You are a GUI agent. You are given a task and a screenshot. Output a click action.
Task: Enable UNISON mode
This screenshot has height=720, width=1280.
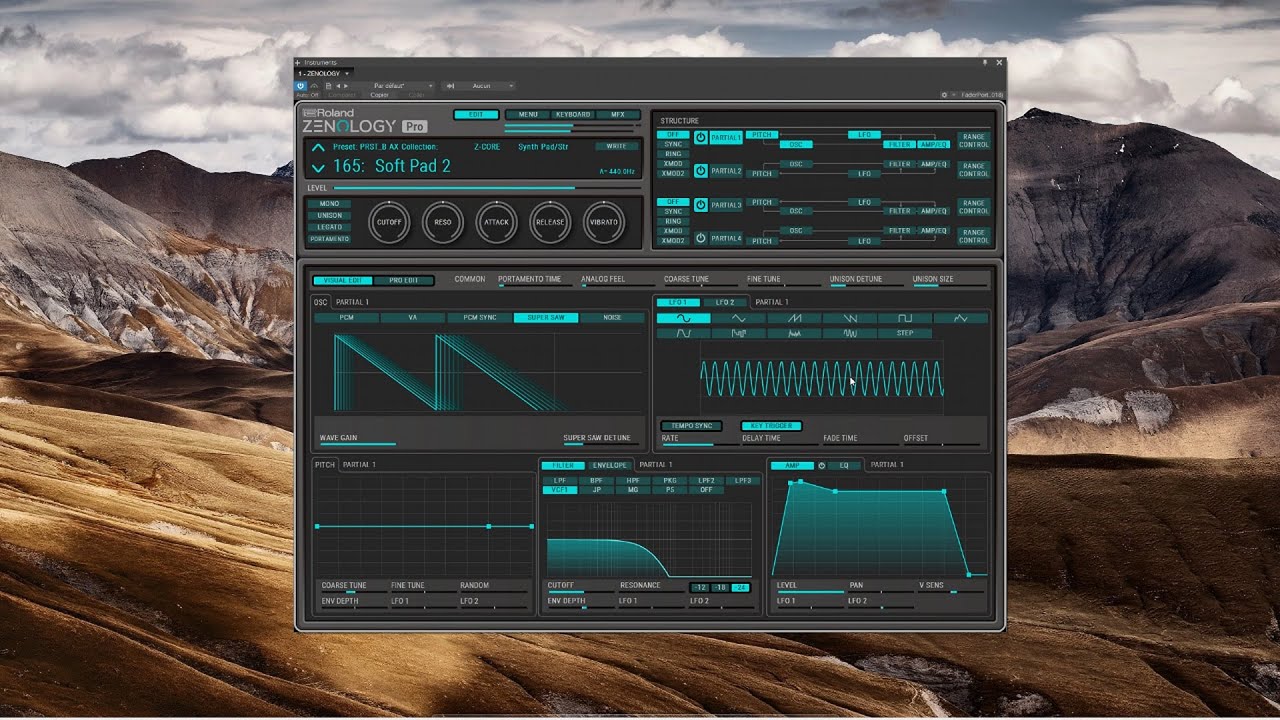point(329,215)
